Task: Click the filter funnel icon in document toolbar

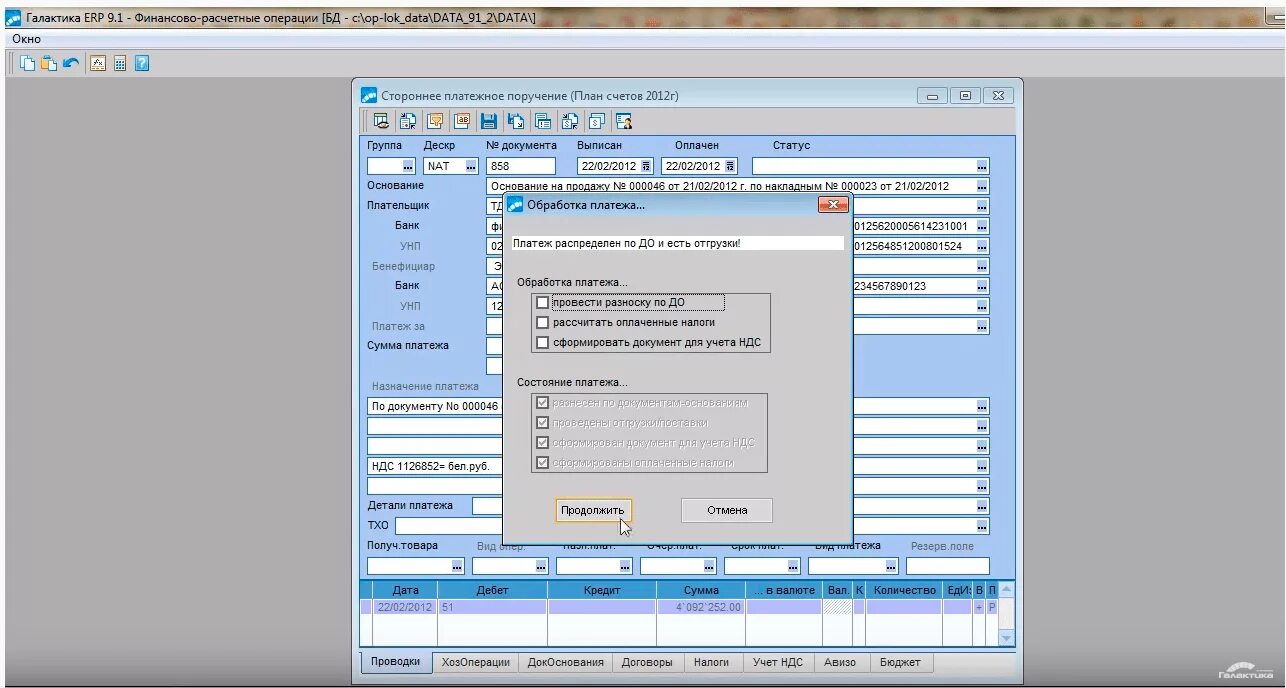Action: click(435, 122)
